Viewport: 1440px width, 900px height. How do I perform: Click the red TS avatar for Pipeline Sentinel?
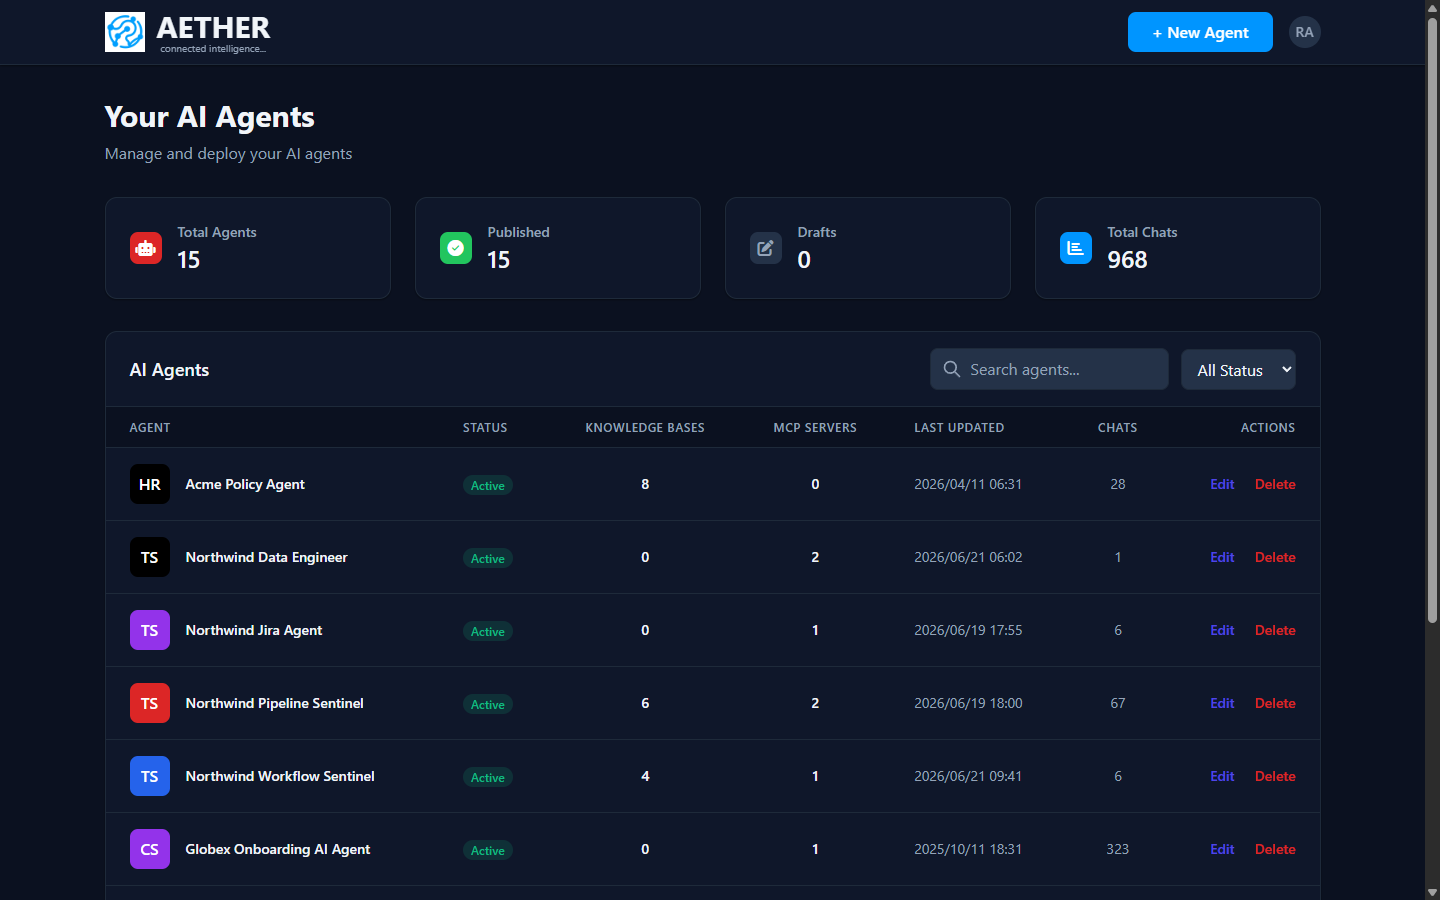click(x=150, y=703)
